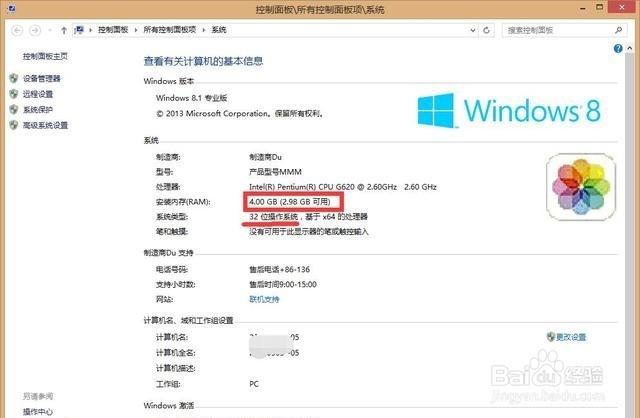Click the '制造商Du' manufacturer value
Image resolution: width=640 pixels, height=418 pixels.
click(265, 157)
